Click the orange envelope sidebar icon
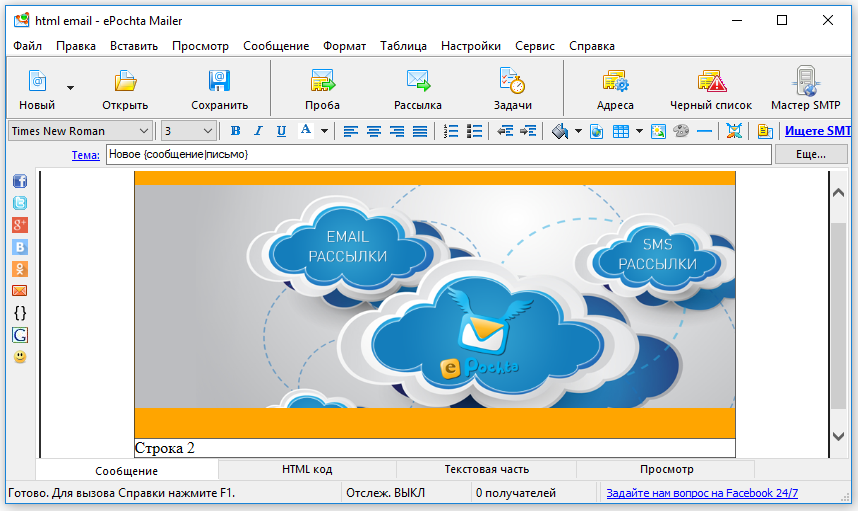Image resolution: width=858 pixels, height=511 pixels. click(x=20, y=291)
